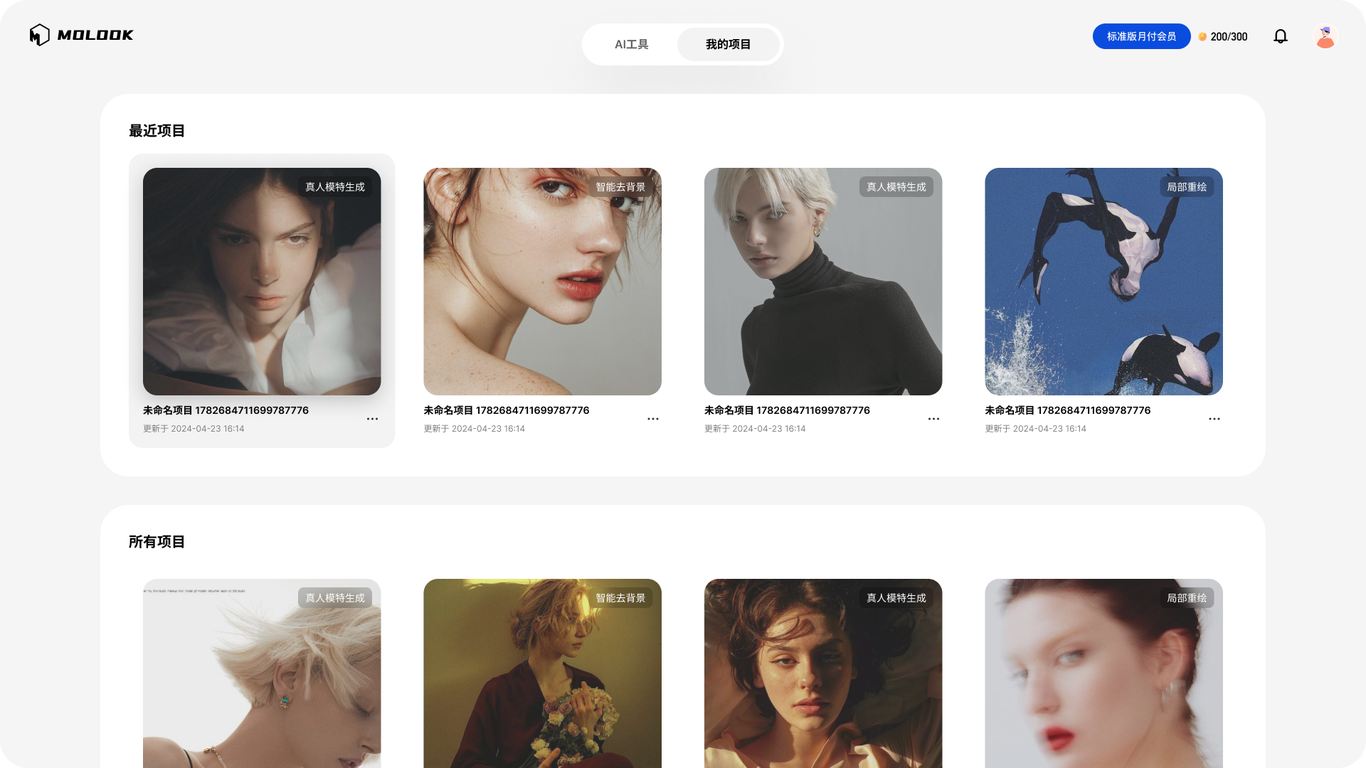Open the user avatar menu
The image size is (1366, 768).
1325,36
